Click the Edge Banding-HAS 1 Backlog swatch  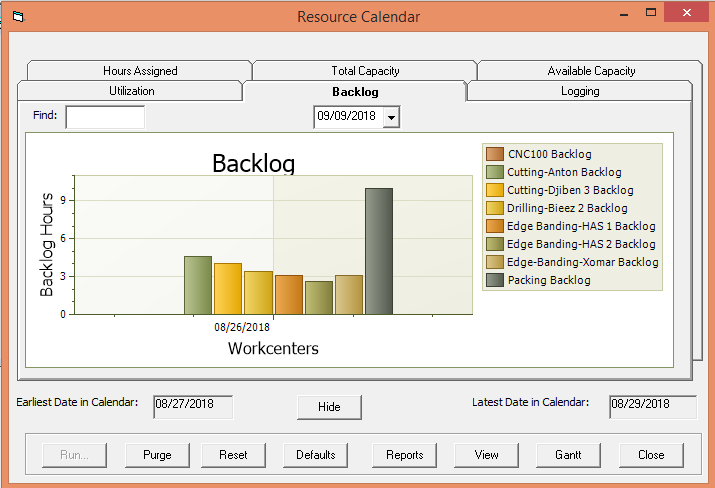pyautogui.click(x=495, y=226)
